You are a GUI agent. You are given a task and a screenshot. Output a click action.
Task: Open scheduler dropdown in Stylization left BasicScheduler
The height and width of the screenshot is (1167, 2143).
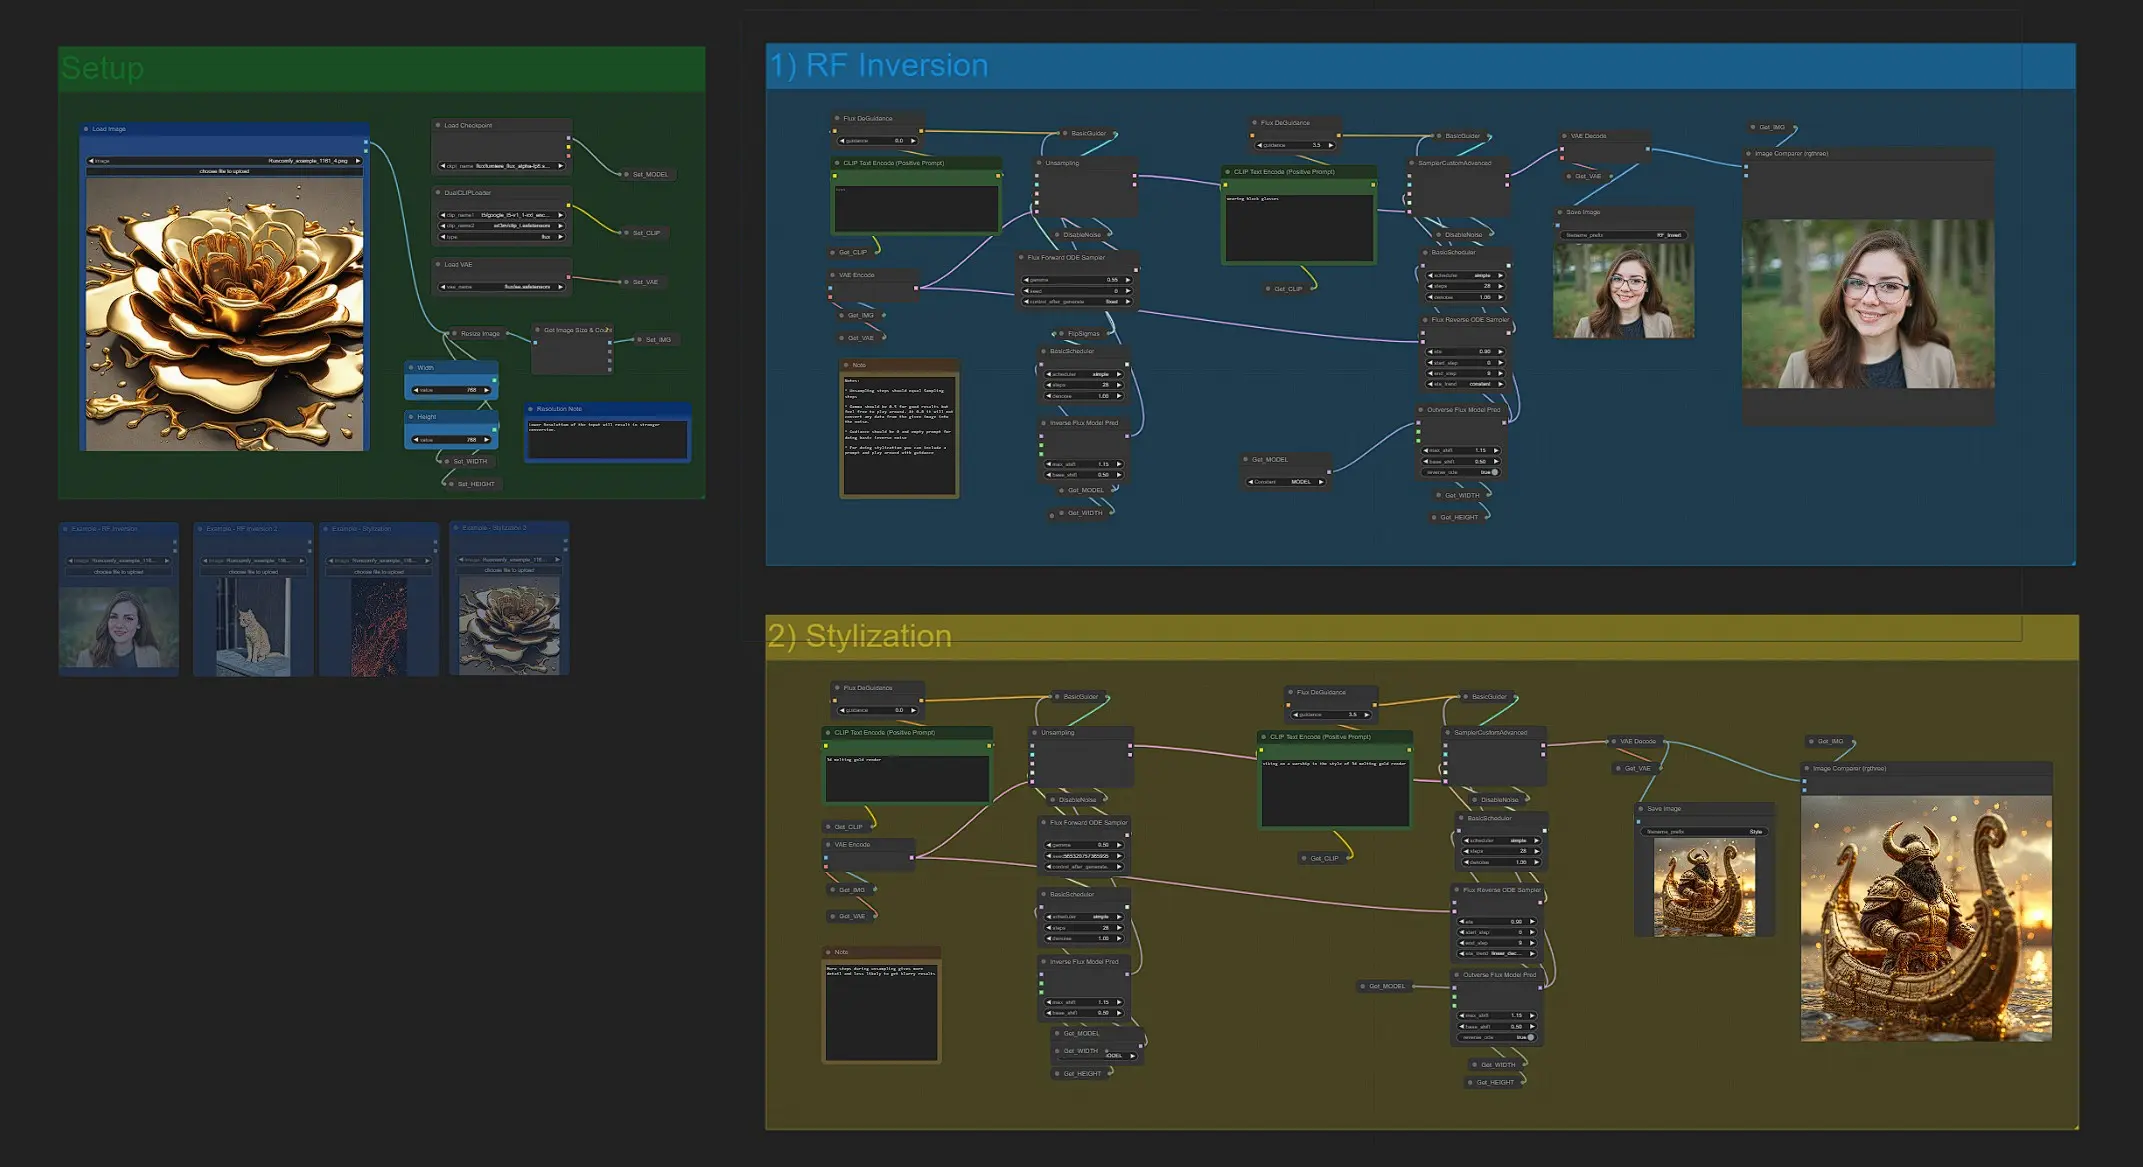coord(1085,917)
